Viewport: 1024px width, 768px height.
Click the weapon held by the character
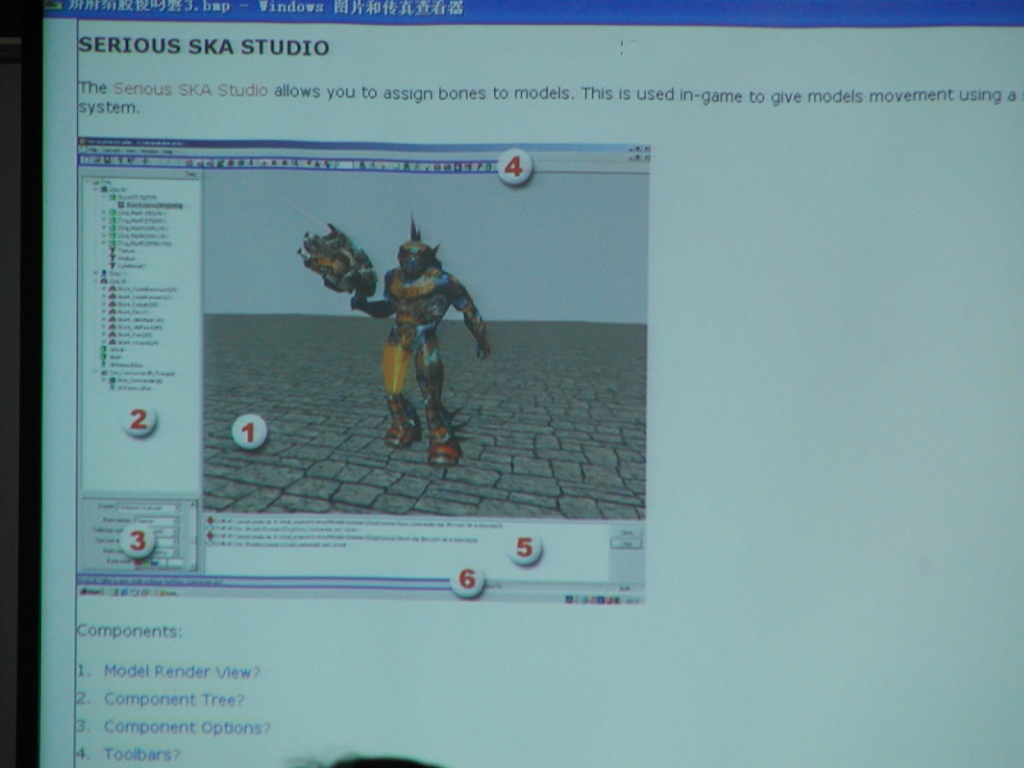[338, 260]
